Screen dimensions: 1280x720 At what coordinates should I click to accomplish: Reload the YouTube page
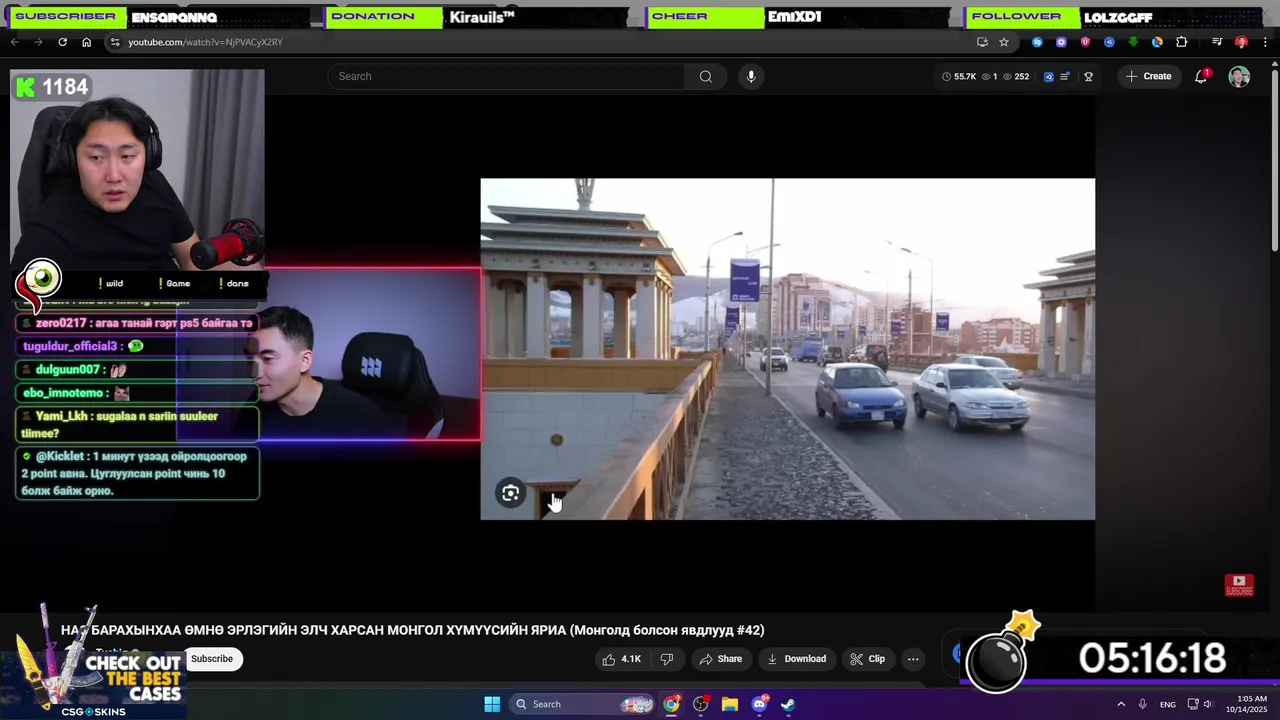click(x=62, y=42)
